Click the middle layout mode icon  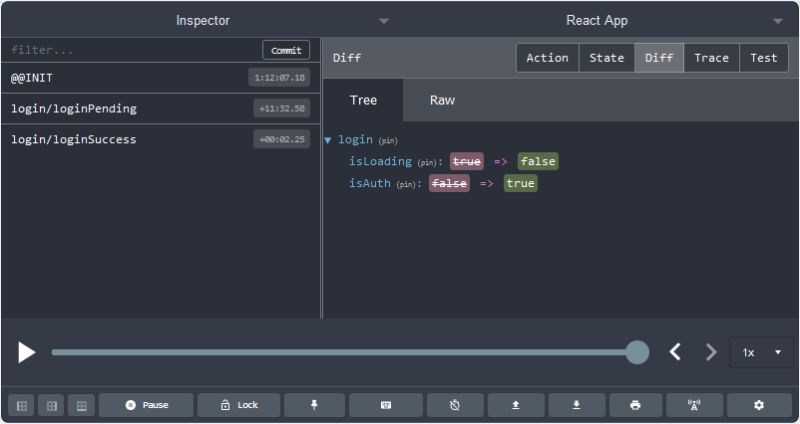52,406
